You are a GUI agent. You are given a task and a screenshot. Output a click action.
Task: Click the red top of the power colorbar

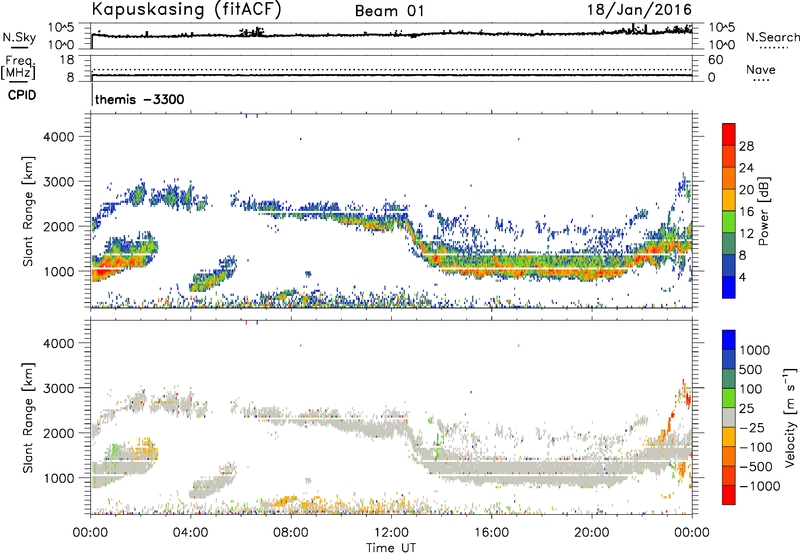pos(729,134)
